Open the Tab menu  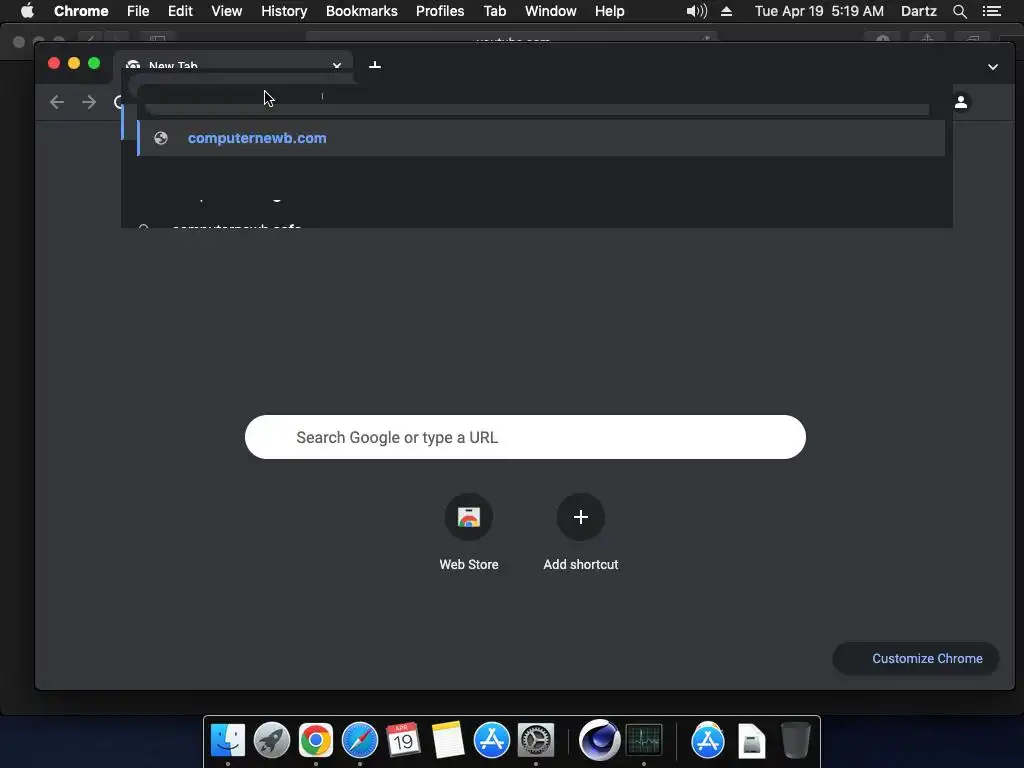(494, 11)
